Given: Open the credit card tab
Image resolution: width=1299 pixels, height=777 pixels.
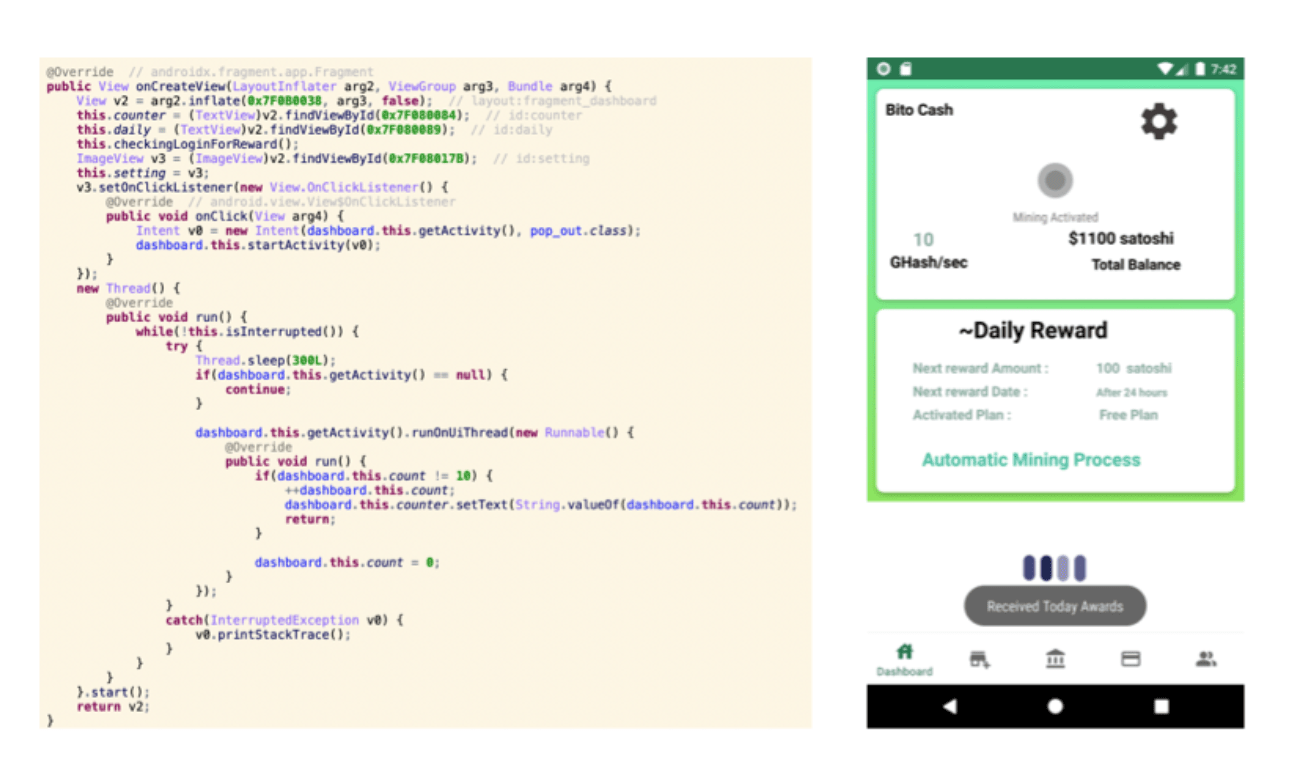Looking at the screenshot, I should pyautogui.click(x=1131, y=659).
